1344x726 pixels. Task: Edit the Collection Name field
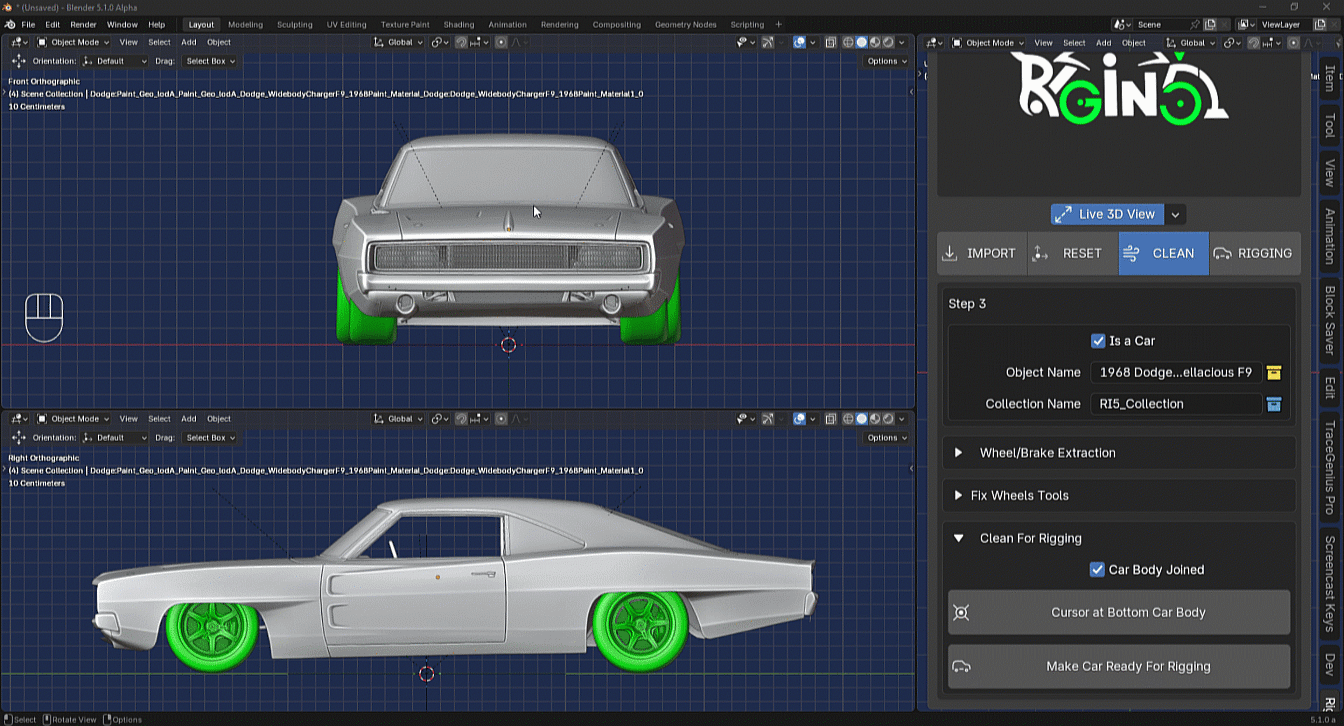pyautogui.click(x=1176, y=404)
